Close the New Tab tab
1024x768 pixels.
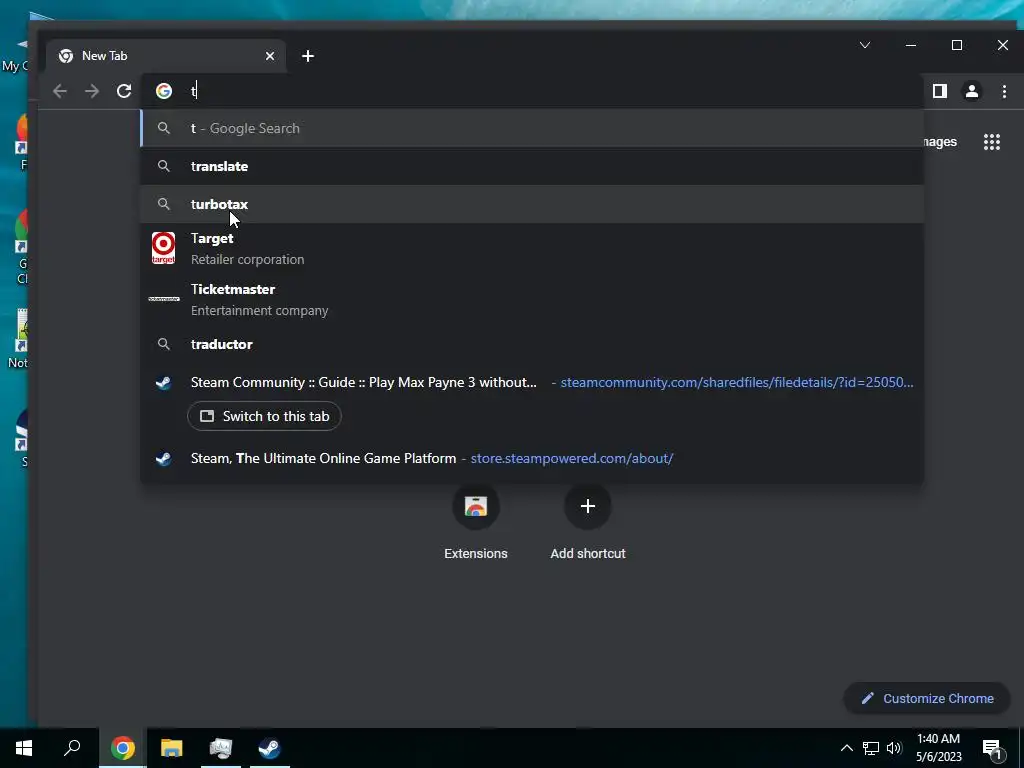pyautogui.click(x=270, y=56)
